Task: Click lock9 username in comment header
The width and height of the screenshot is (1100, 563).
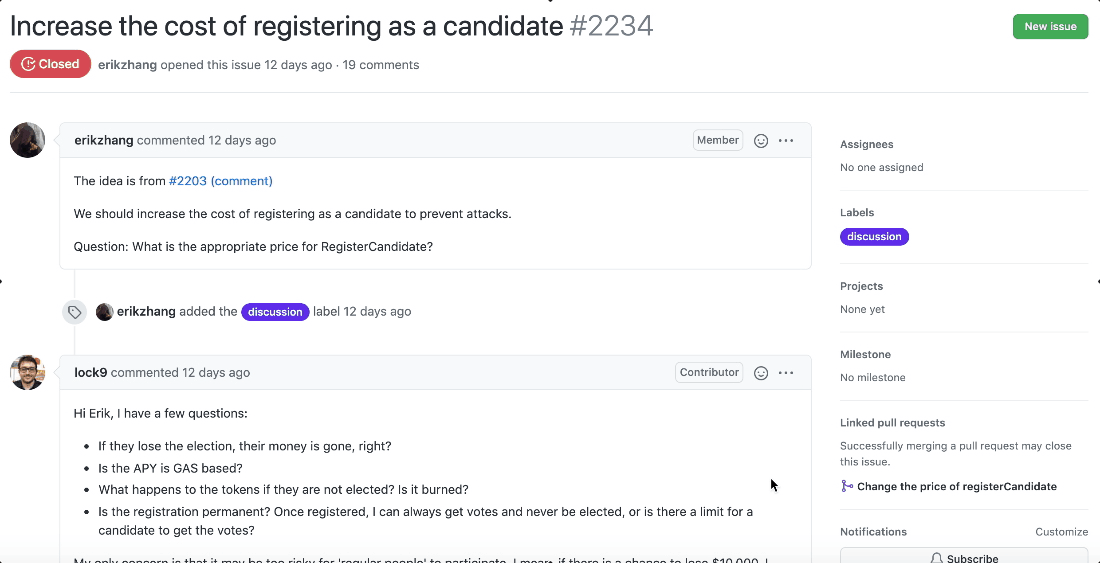Action: pyautogui.click(x=90, y=373)
